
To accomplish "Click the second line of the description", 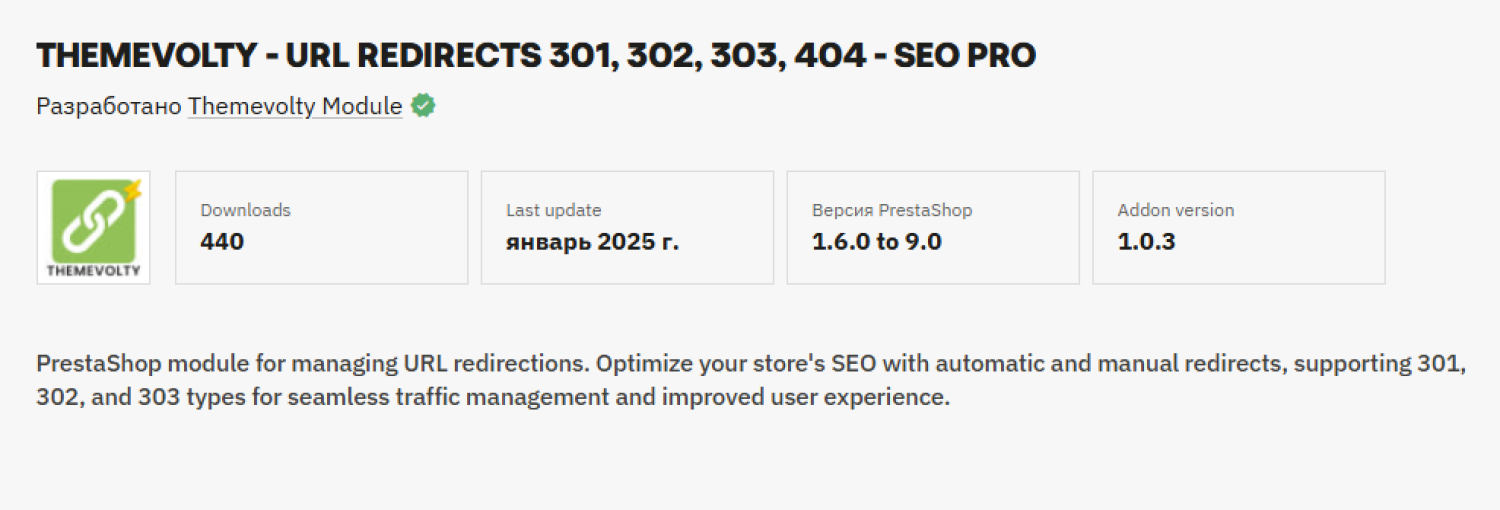I will coord(492,397).
